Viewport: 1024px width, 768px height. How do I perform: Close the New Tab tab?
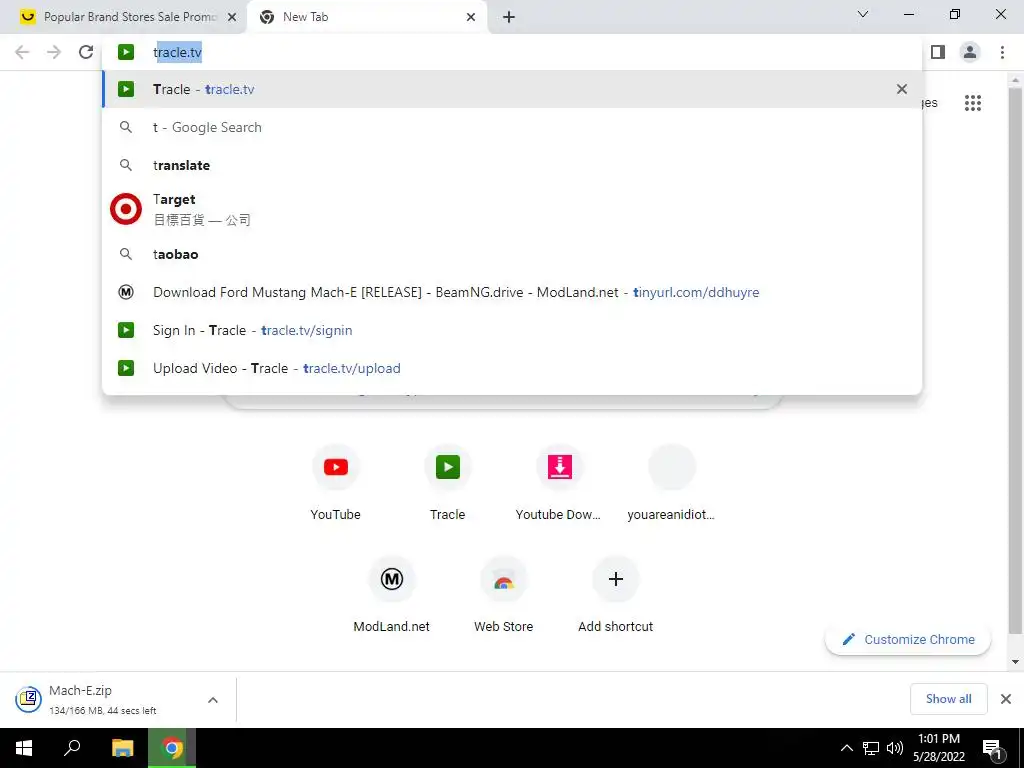[x=471, y=17]
